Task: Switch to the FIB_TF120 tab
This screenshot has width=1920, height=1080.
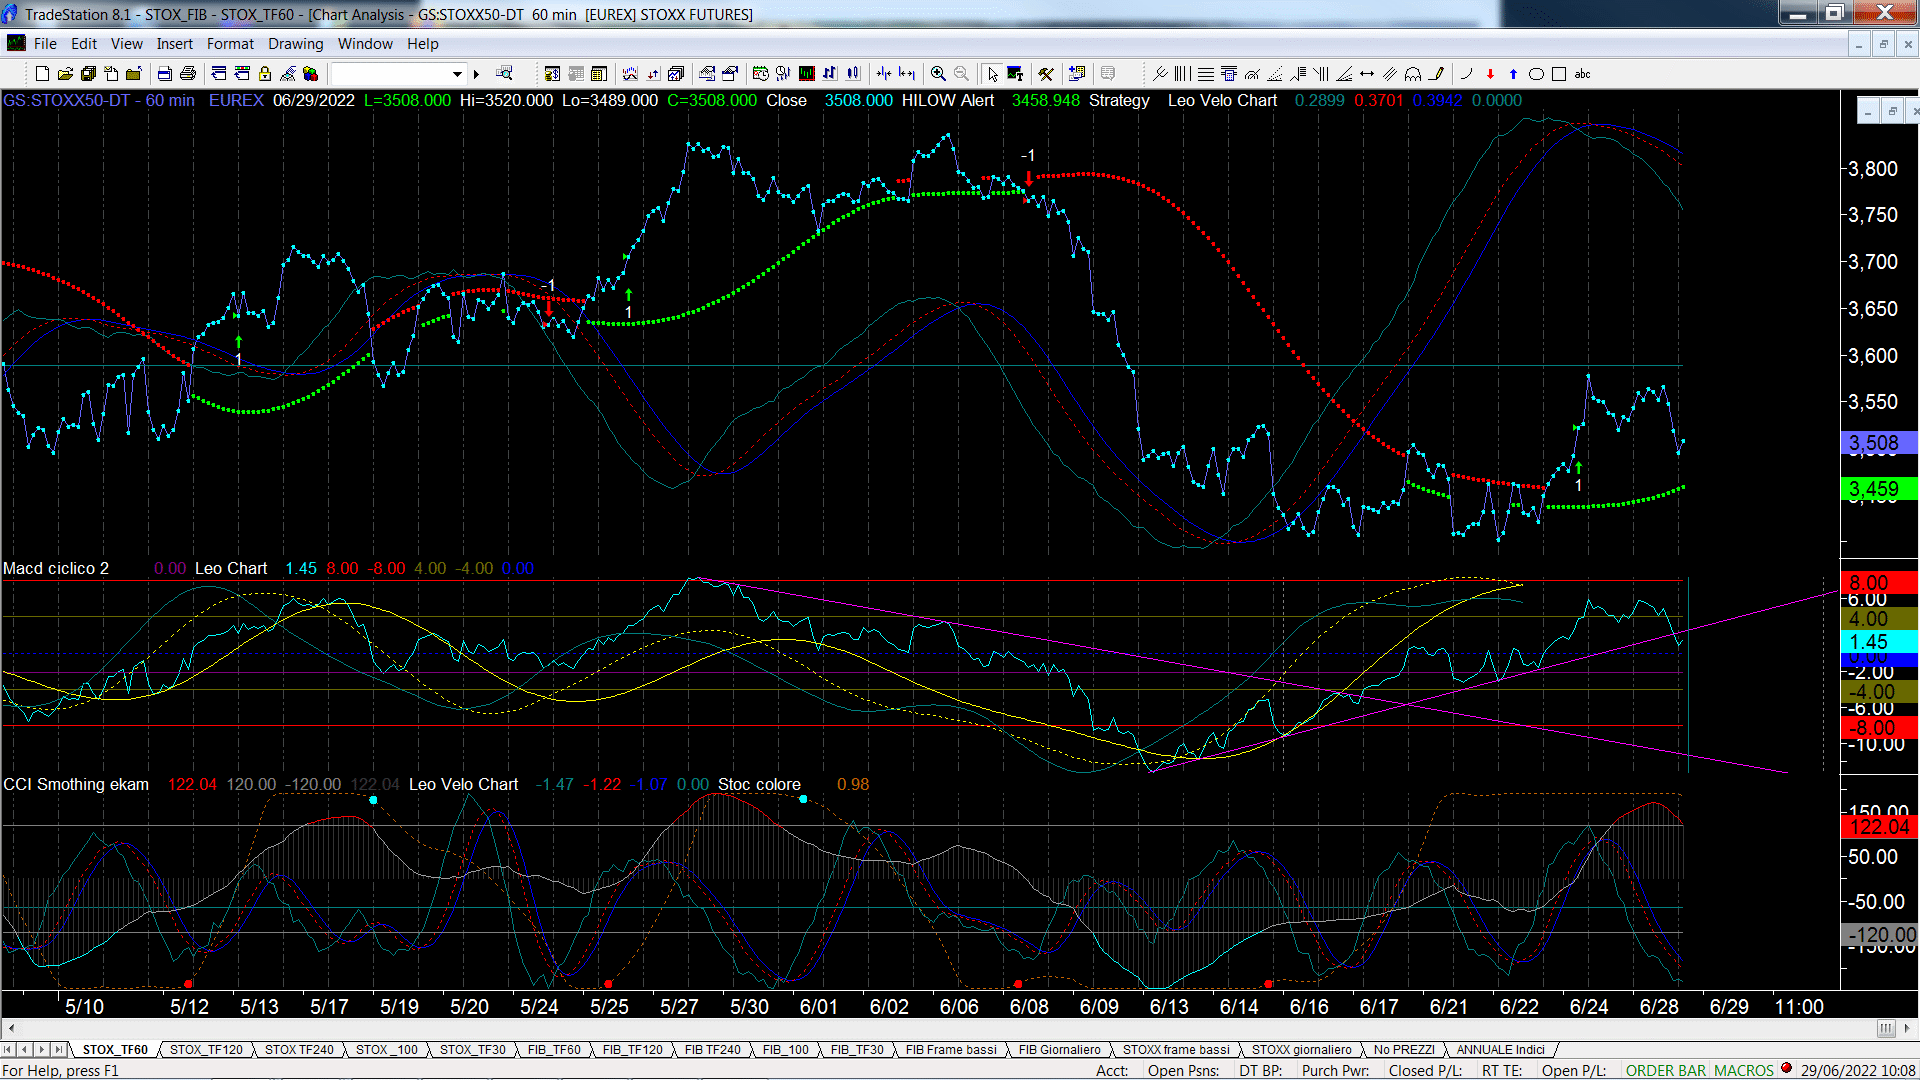Action: click(x=632, y=1049)
